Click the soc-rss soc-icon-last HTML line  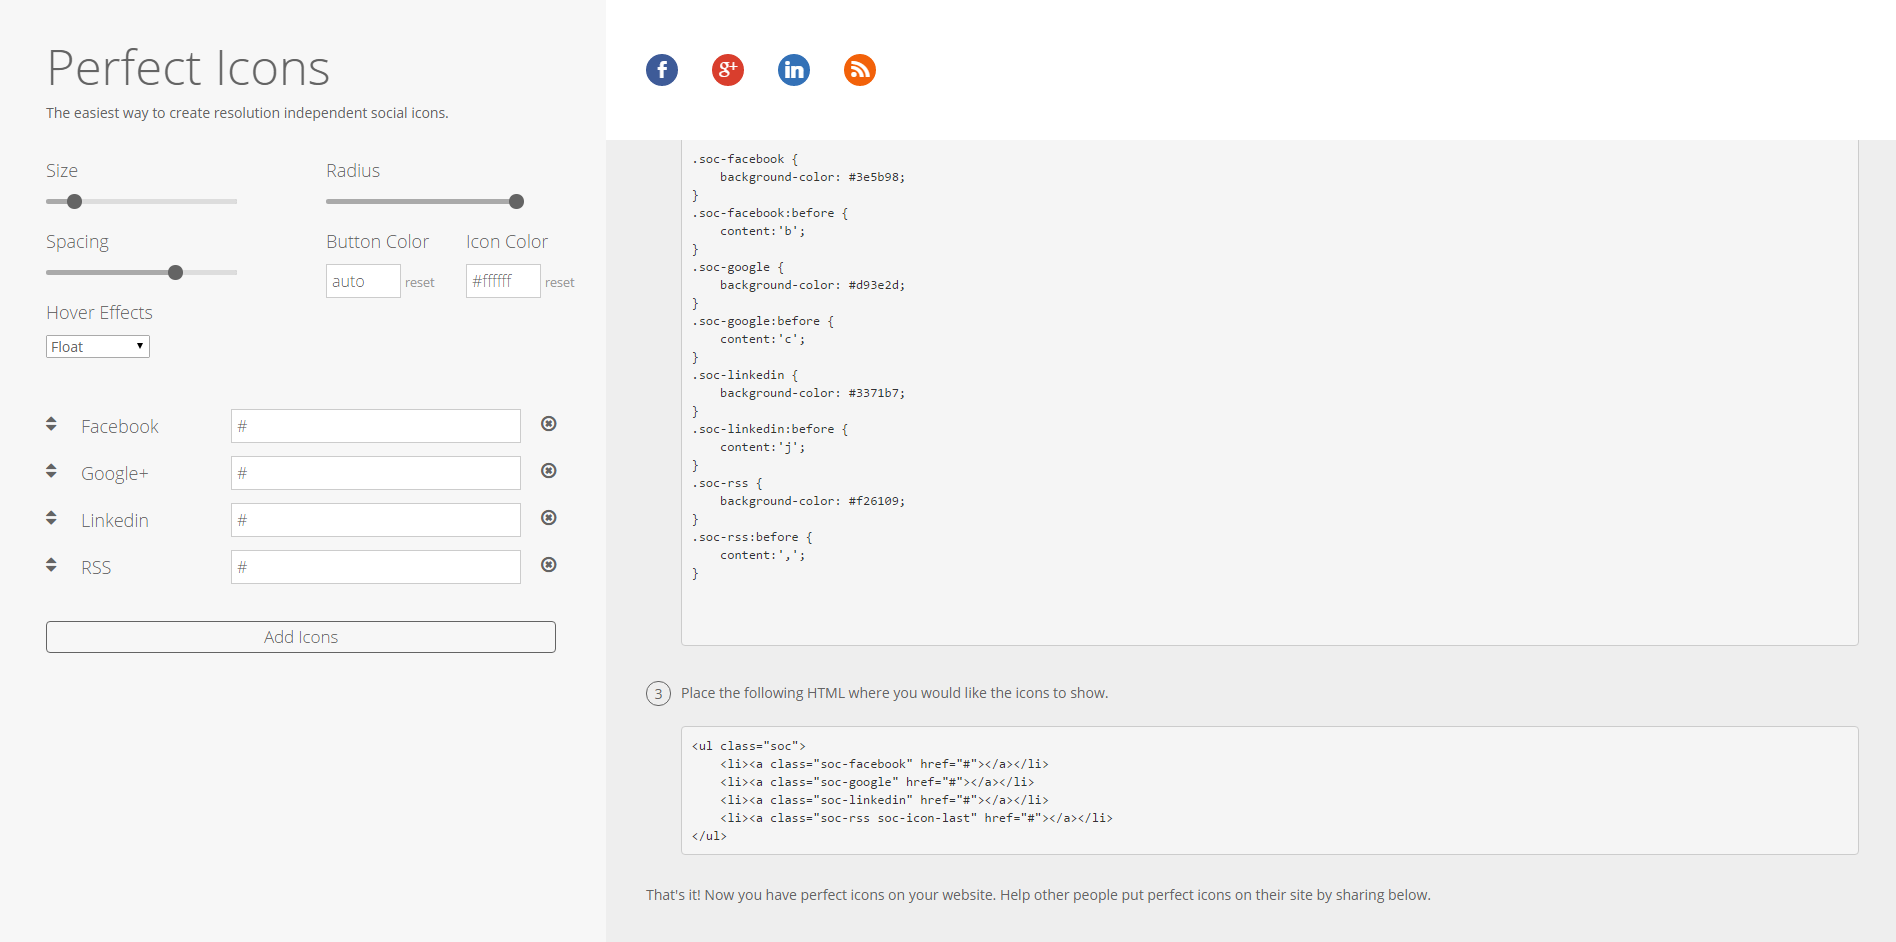click(916, 818)
